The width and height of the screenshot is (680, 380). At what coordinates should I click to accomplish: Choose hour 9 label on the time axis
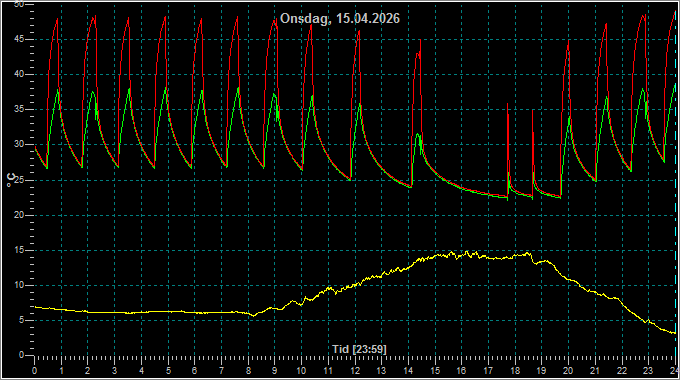(x=275, y=371)
